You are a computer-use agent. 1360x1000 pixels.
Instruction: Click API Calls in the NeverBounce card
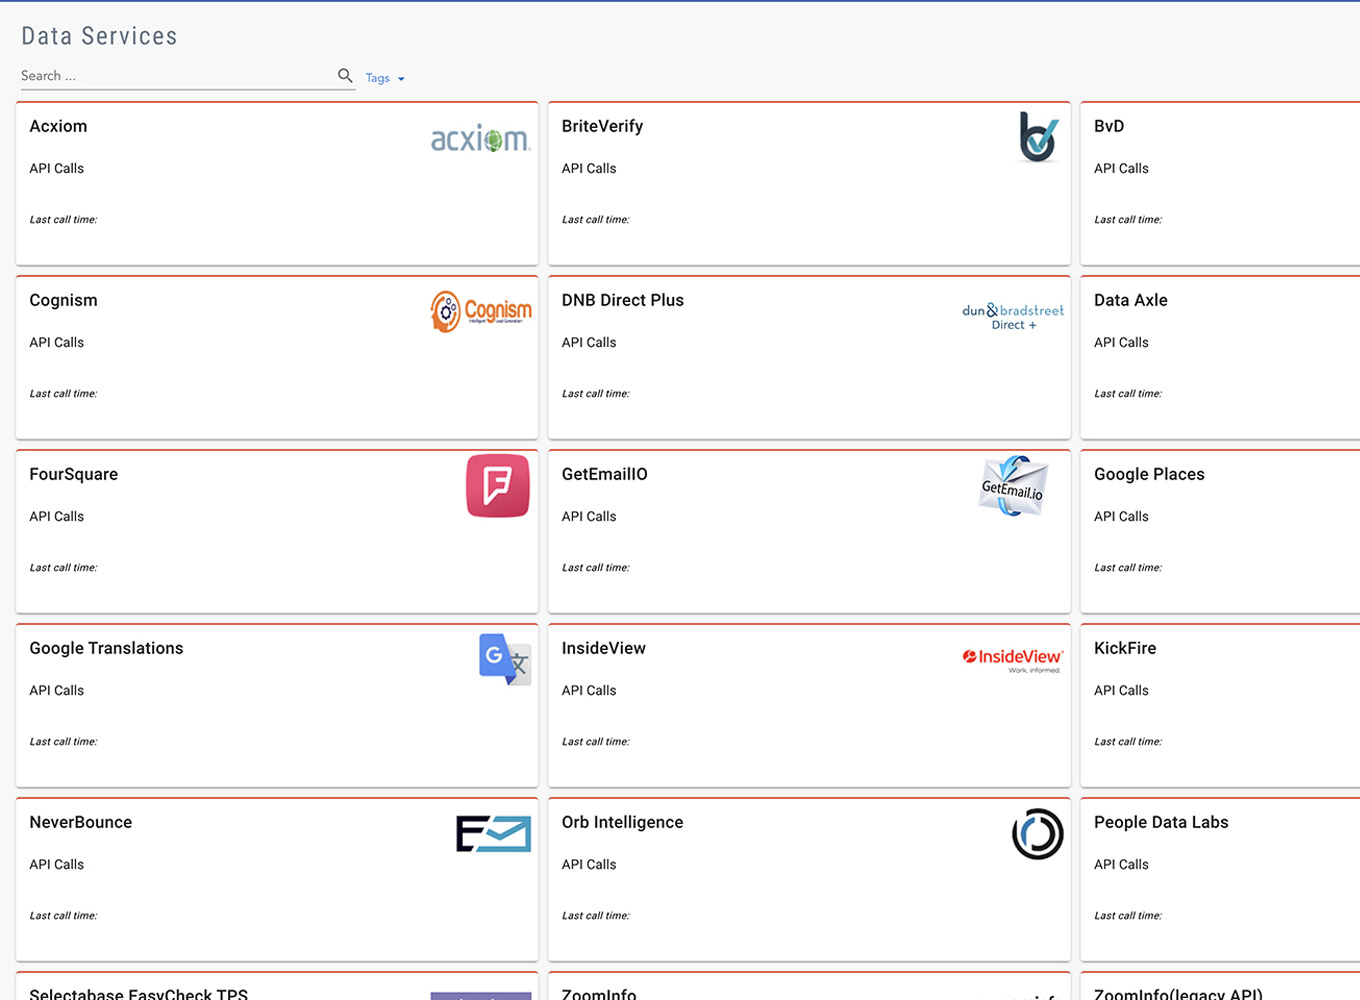pos(57,864)
